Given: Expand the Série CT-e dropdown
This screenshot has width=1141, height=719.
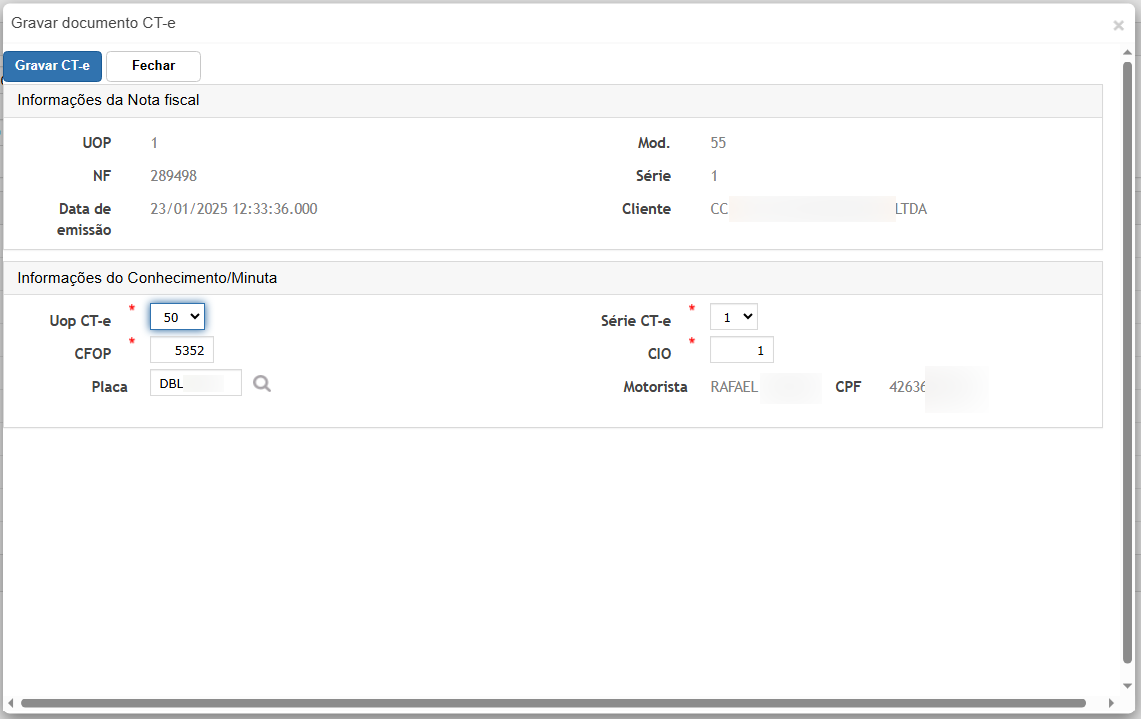Looking at the screenshot, I should (x=733, y=317).
